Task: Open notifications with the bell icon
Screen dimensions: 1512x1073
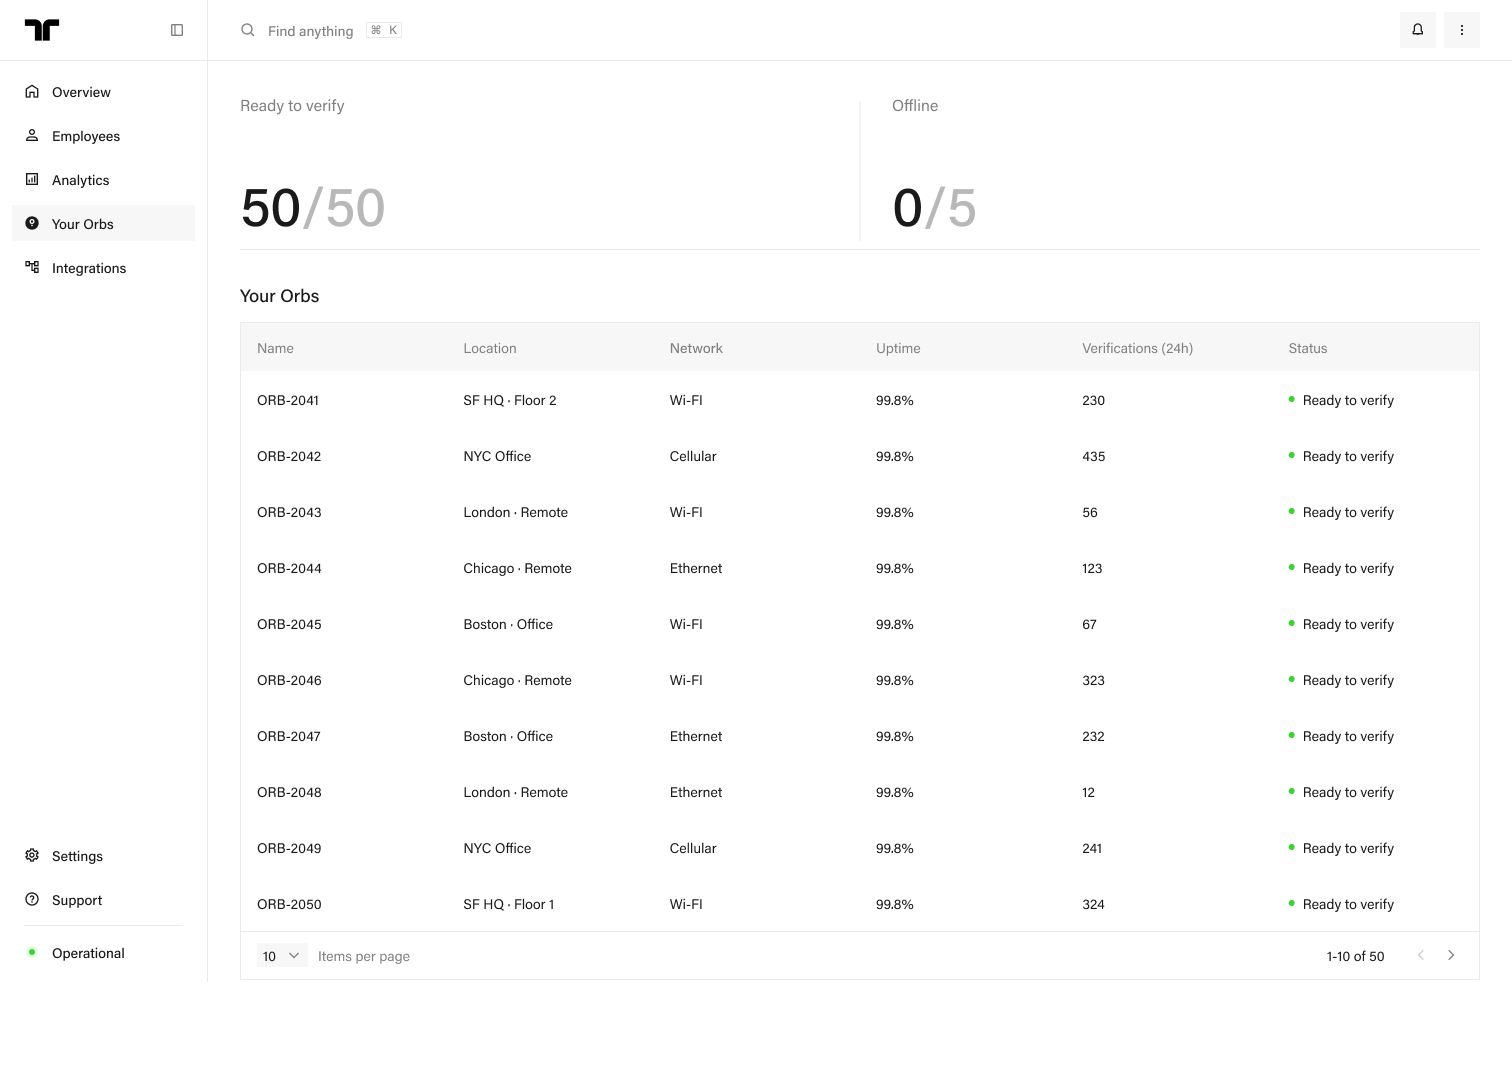Action: click(x=1418, y=30)
